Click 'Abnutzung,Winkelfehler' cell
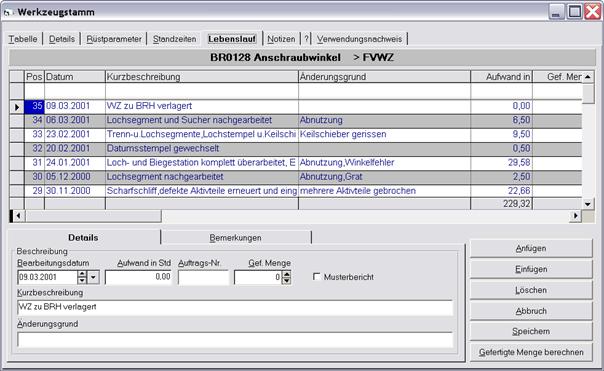 384,163
